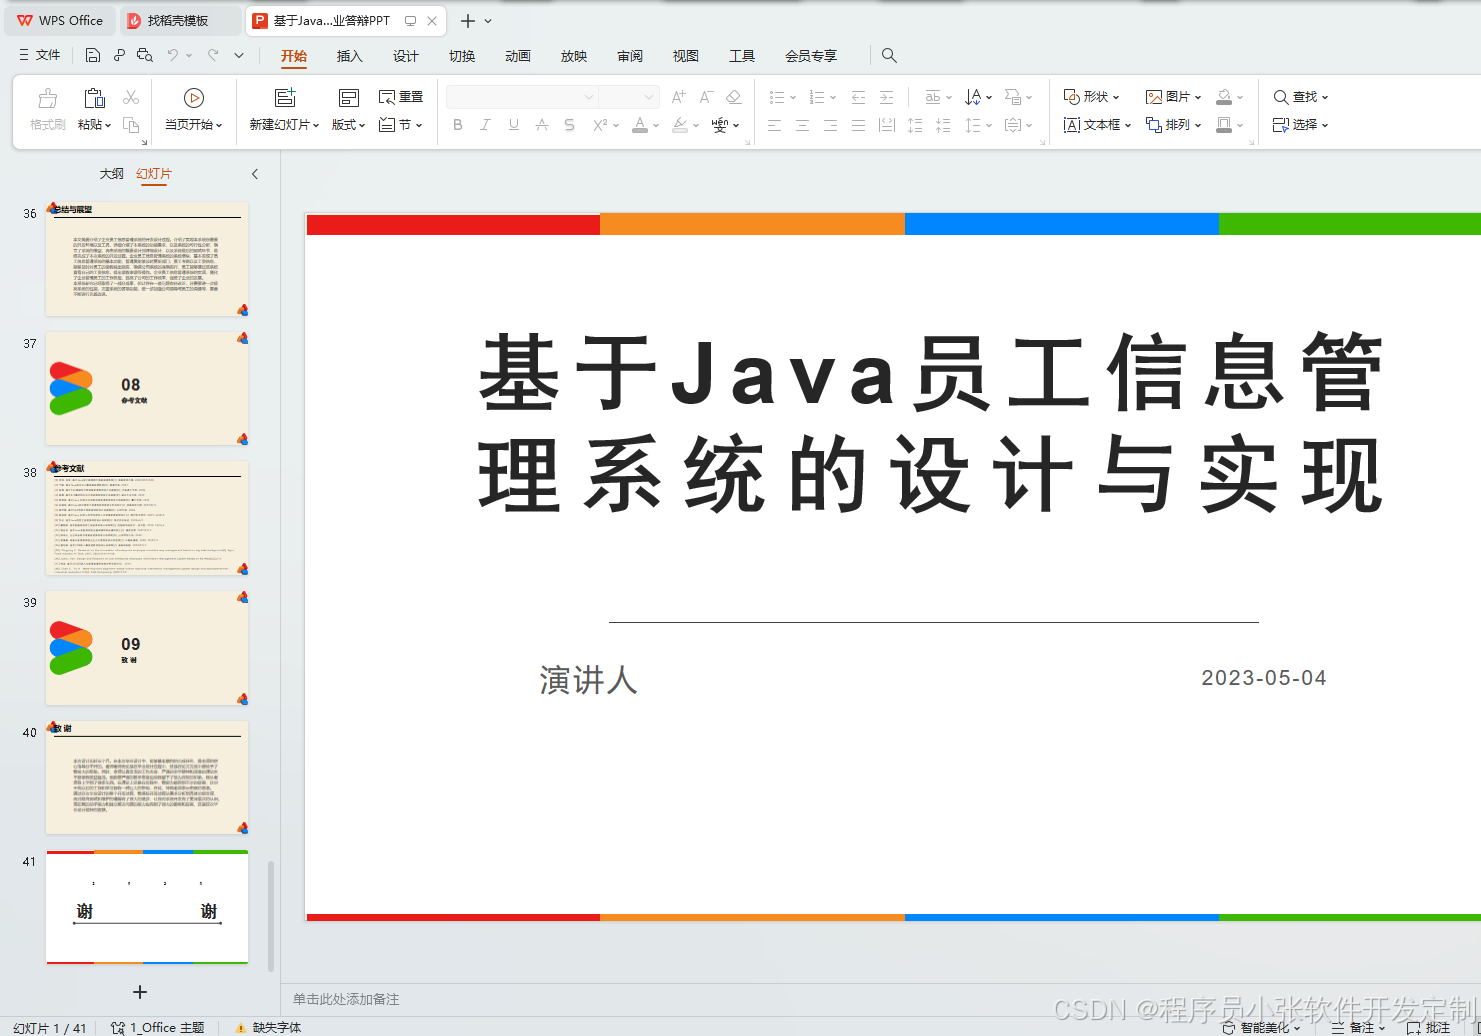Insert a picture using the 图片 icon
The width and height of the screenshot is (1481, 1036).
(1165, 96)
